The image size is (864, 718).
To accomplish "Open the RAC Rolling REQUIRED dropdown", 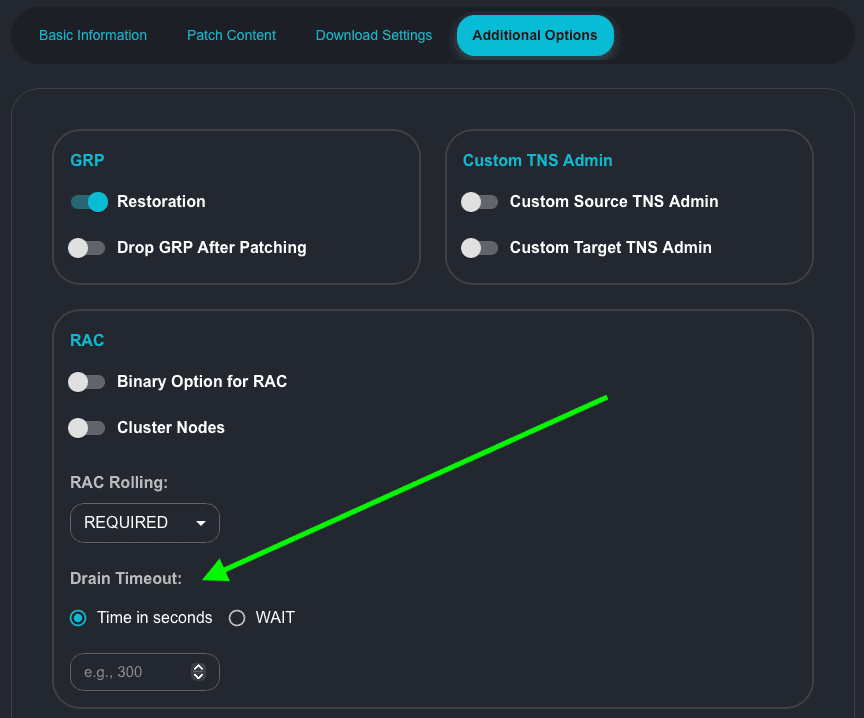I will coord(135,523).
